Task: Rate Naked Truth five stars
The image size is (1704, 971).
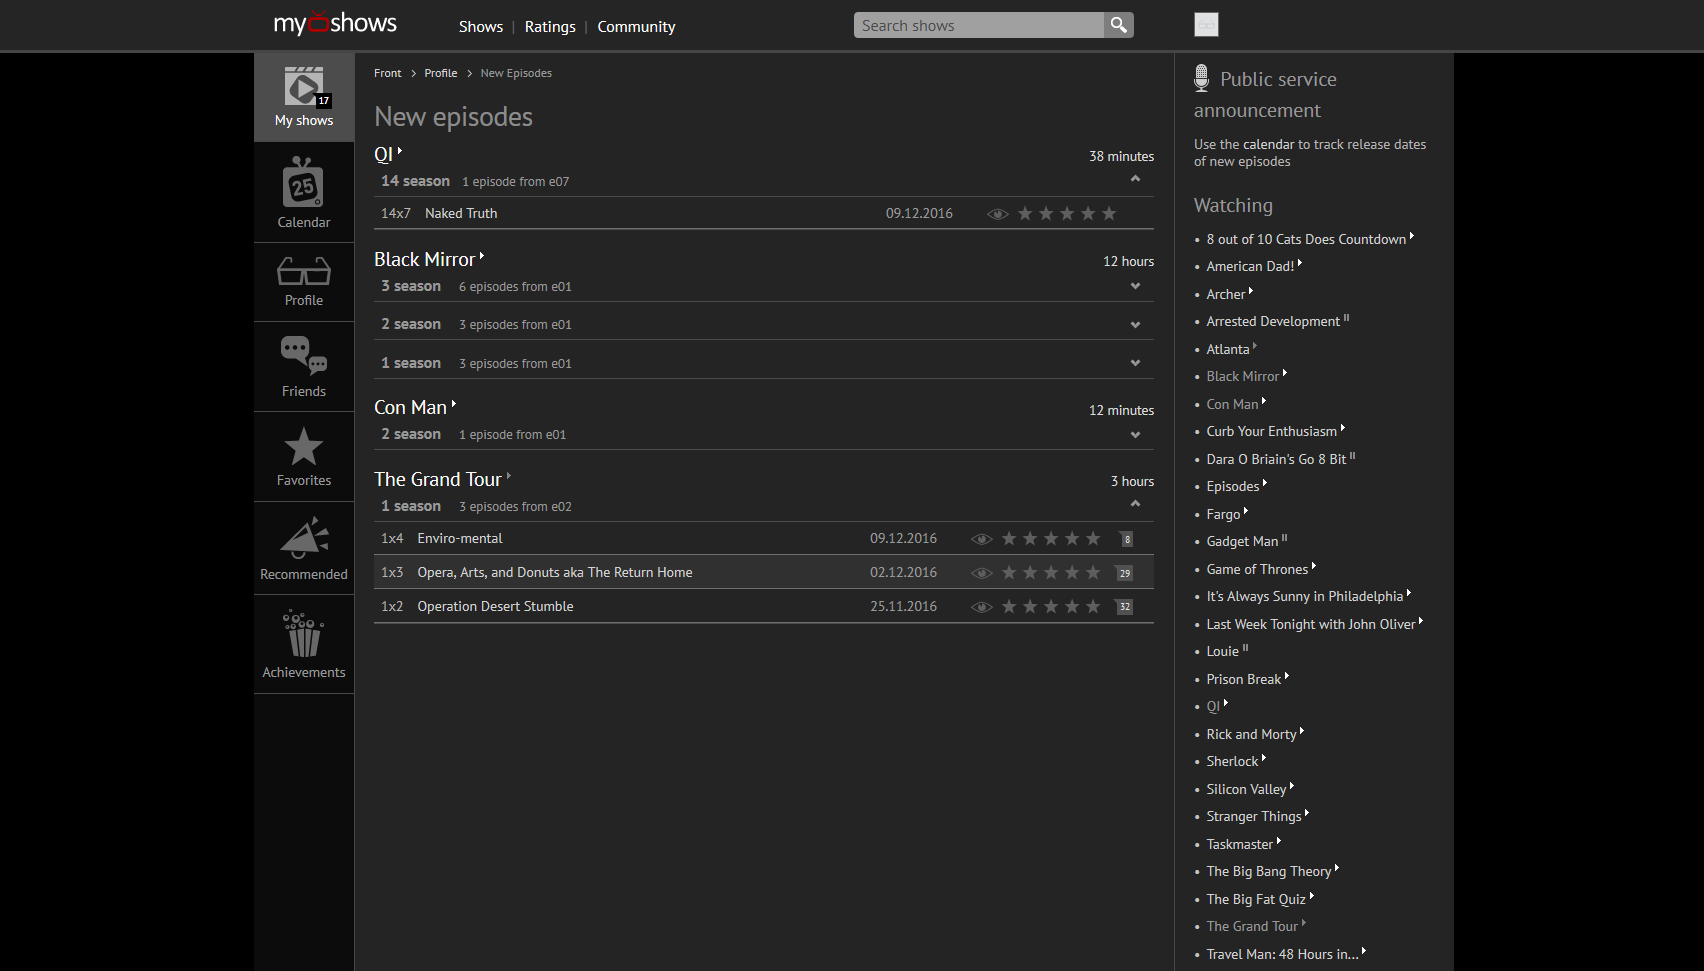Action: 1109,214
